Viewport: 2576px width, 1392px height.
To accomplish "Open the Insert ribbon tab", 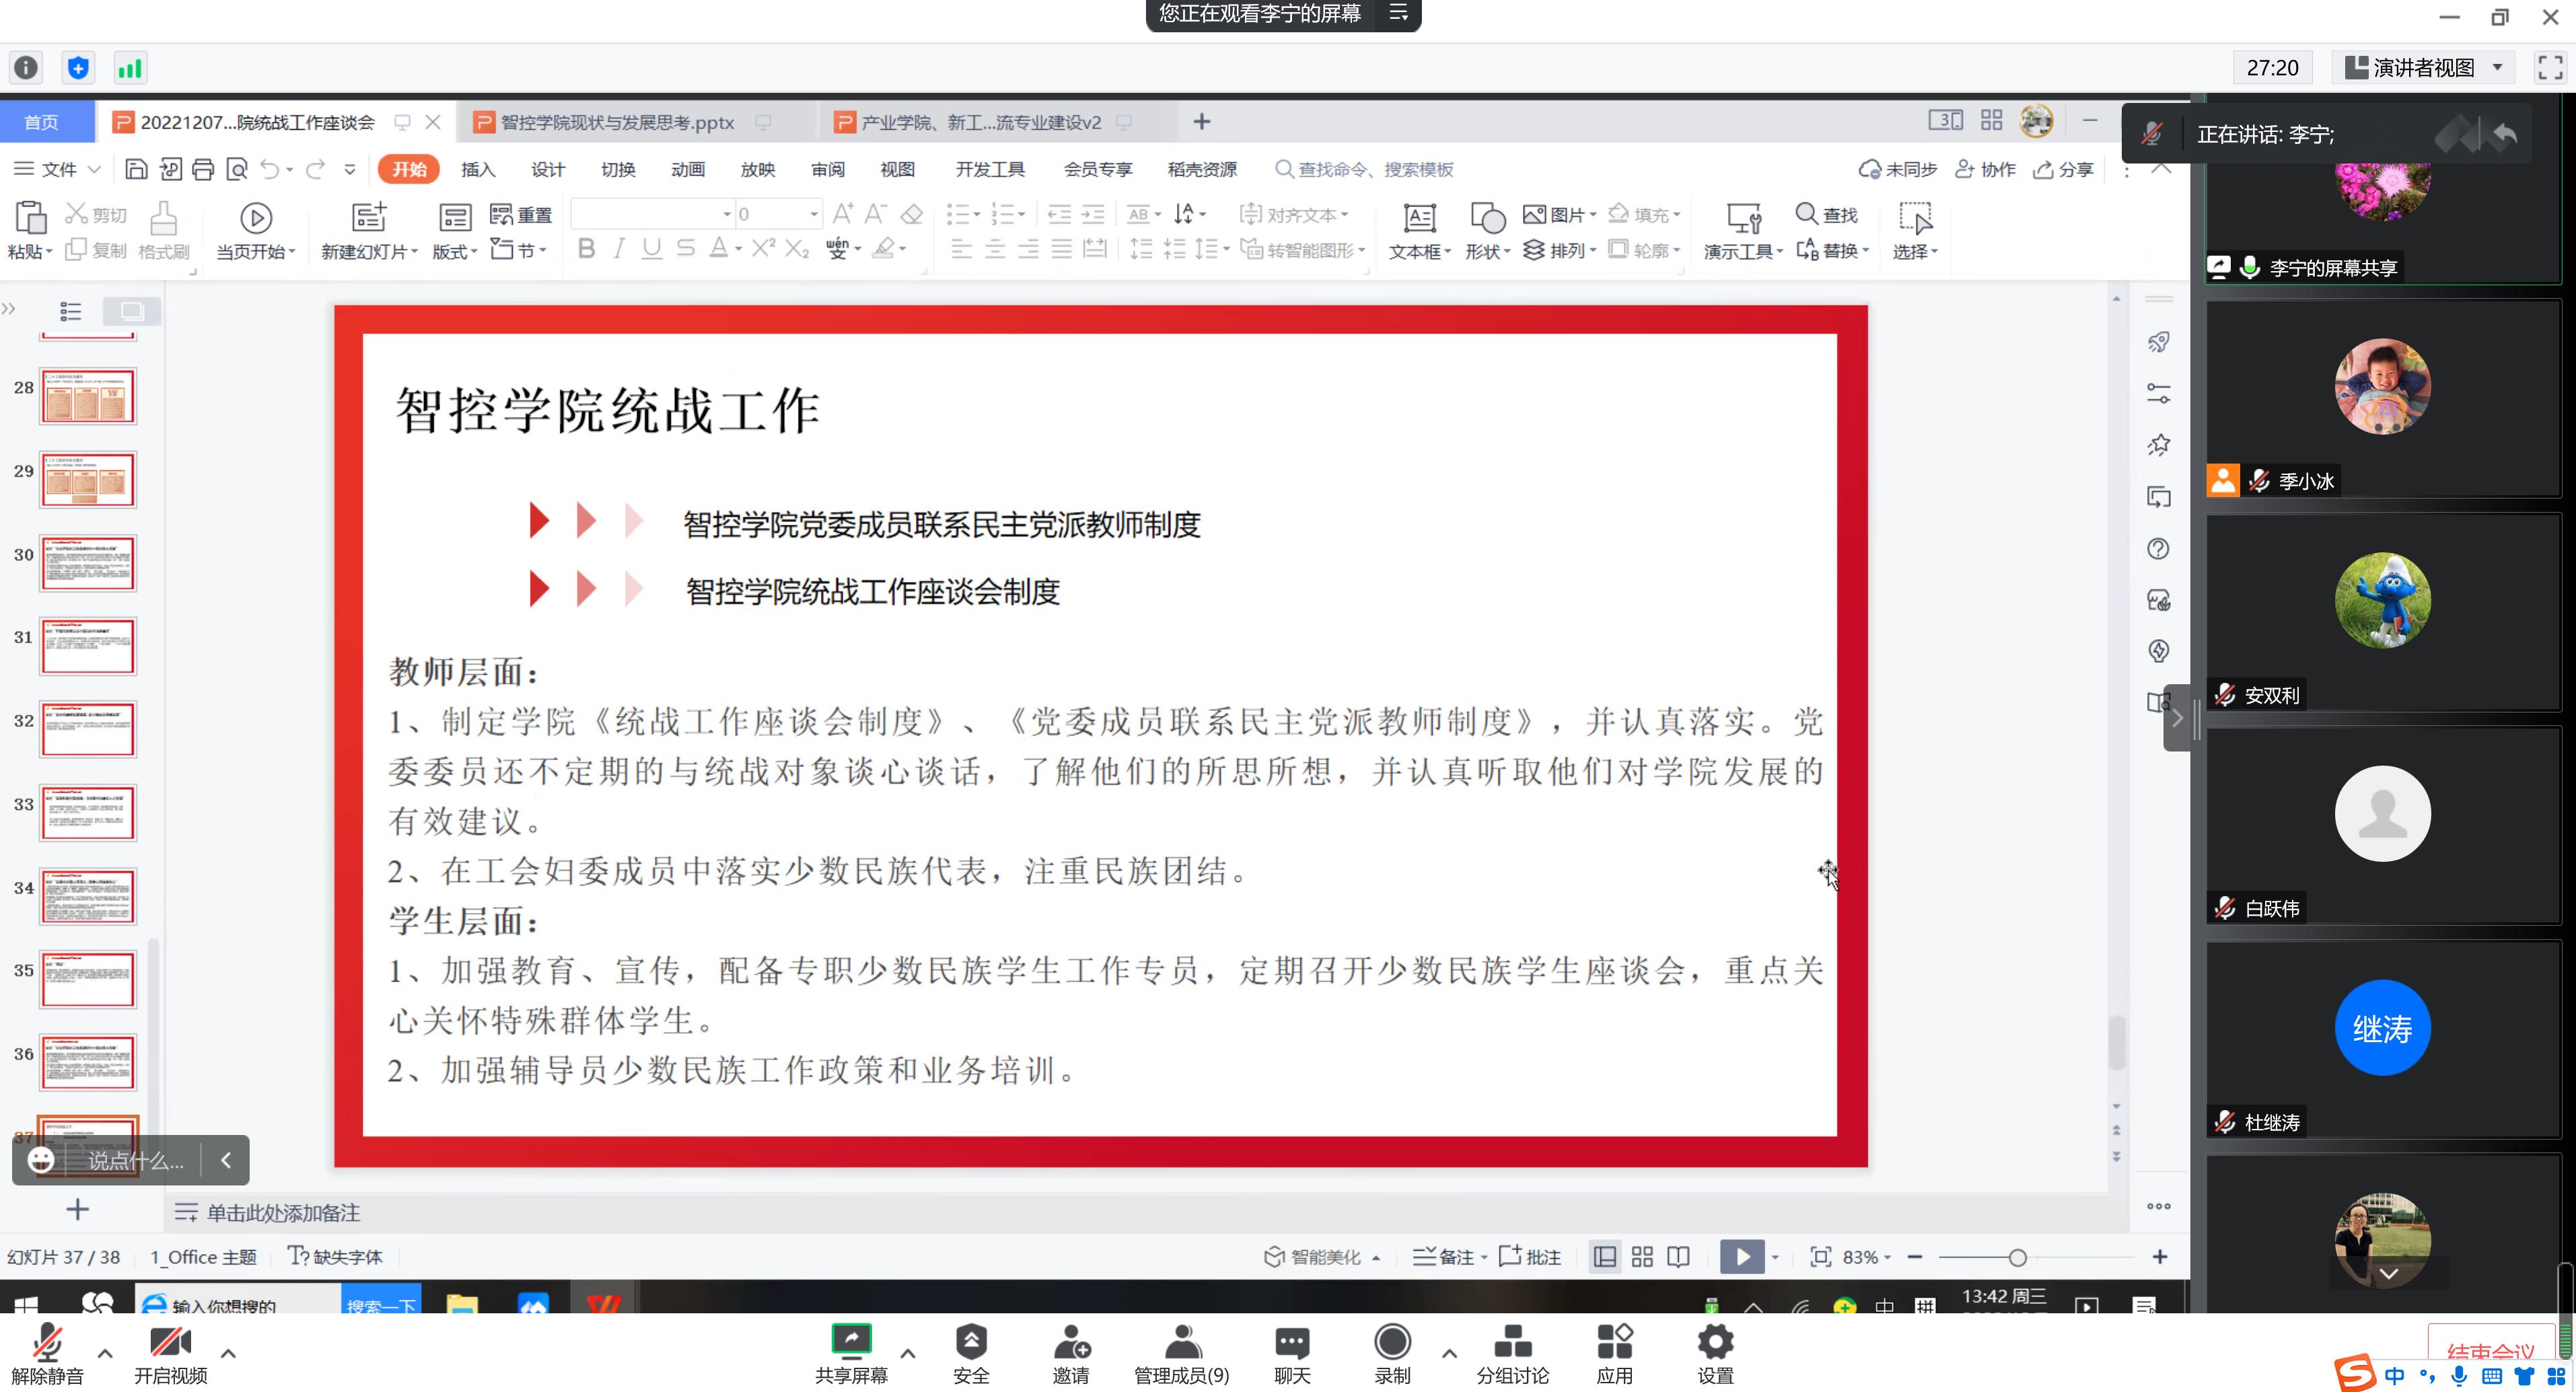I will [478, 169].
